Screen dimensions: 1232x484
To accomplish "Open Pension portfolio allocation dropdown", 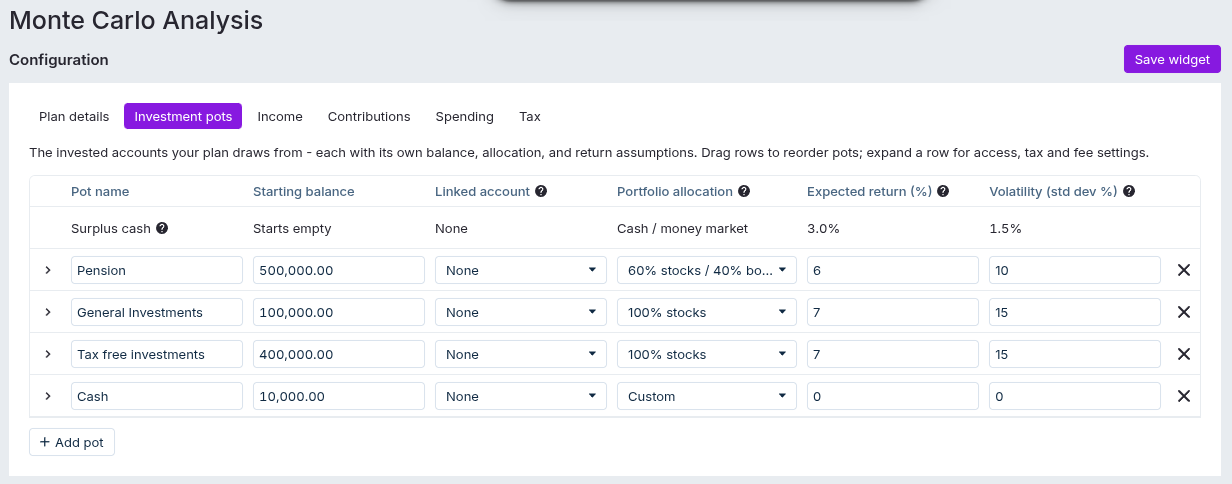I will coord(707,270).
